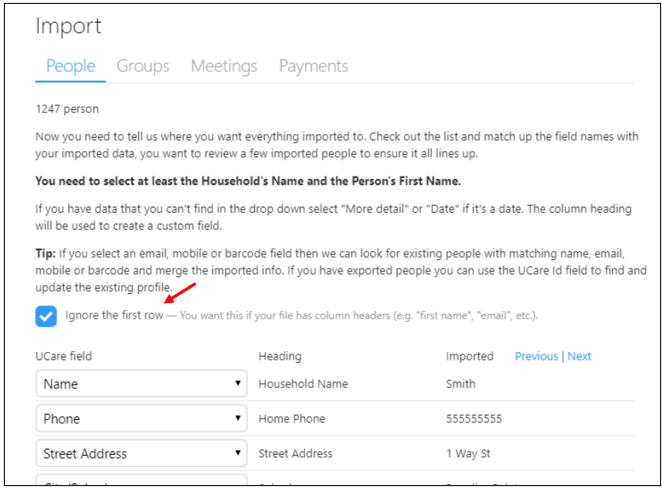Open the Name field dropdown
The height and width of the screenshot is (489, 662).
141,383
